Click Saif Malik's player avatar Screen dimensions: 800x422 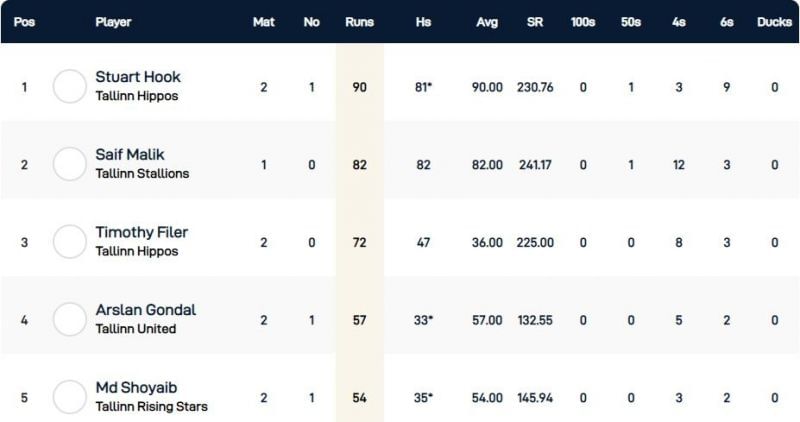70,164
